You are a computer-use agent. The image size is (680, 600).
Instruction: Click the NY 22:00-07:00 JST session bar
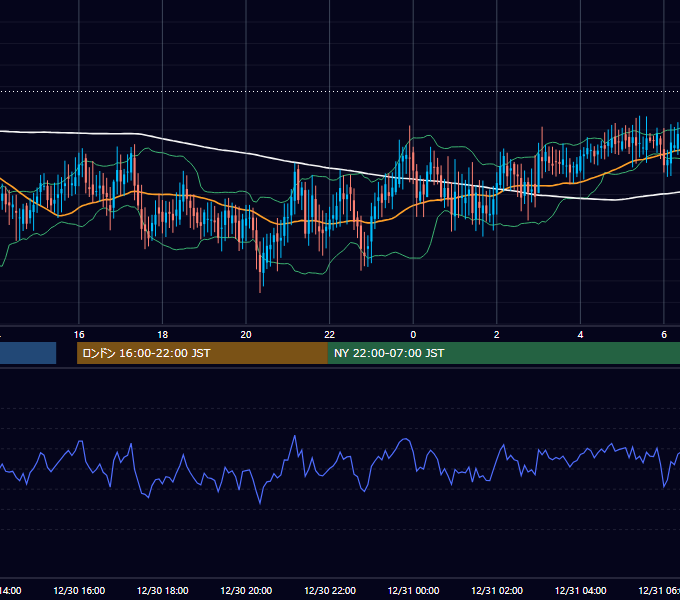coord(503,353)
